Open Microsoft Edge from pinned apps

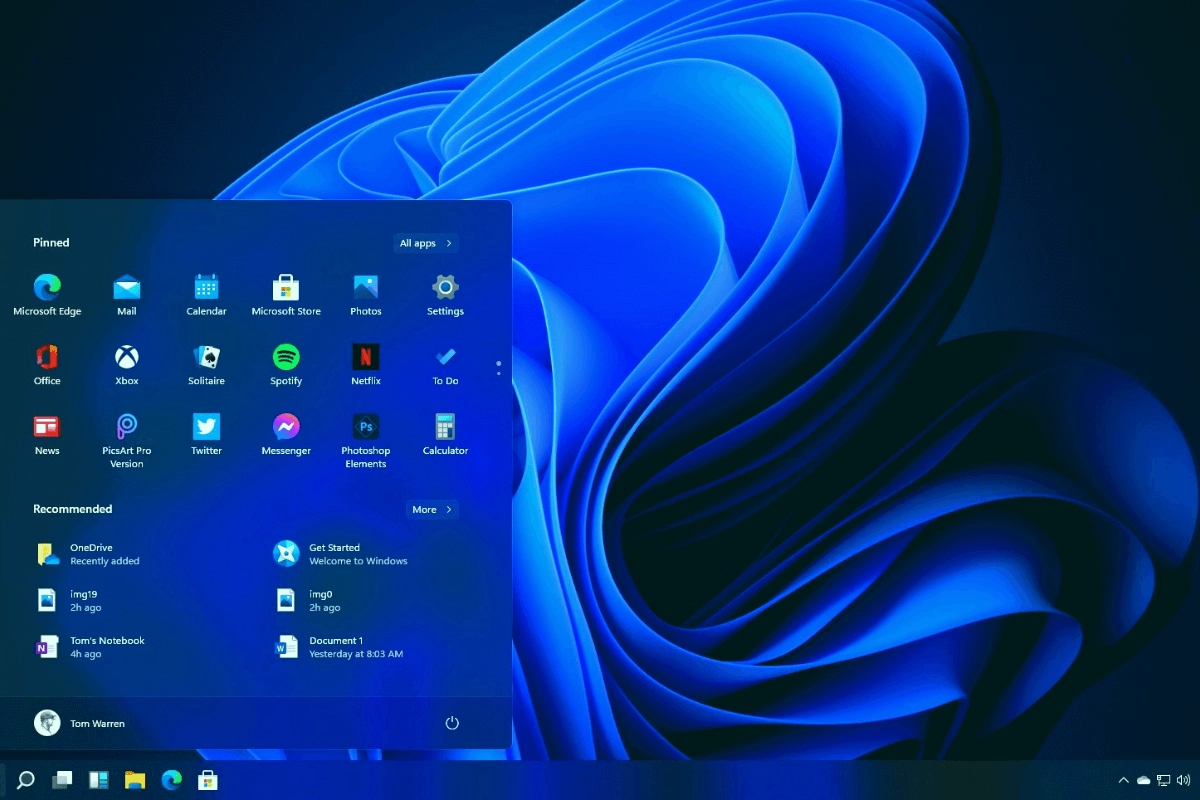point(47,288)
